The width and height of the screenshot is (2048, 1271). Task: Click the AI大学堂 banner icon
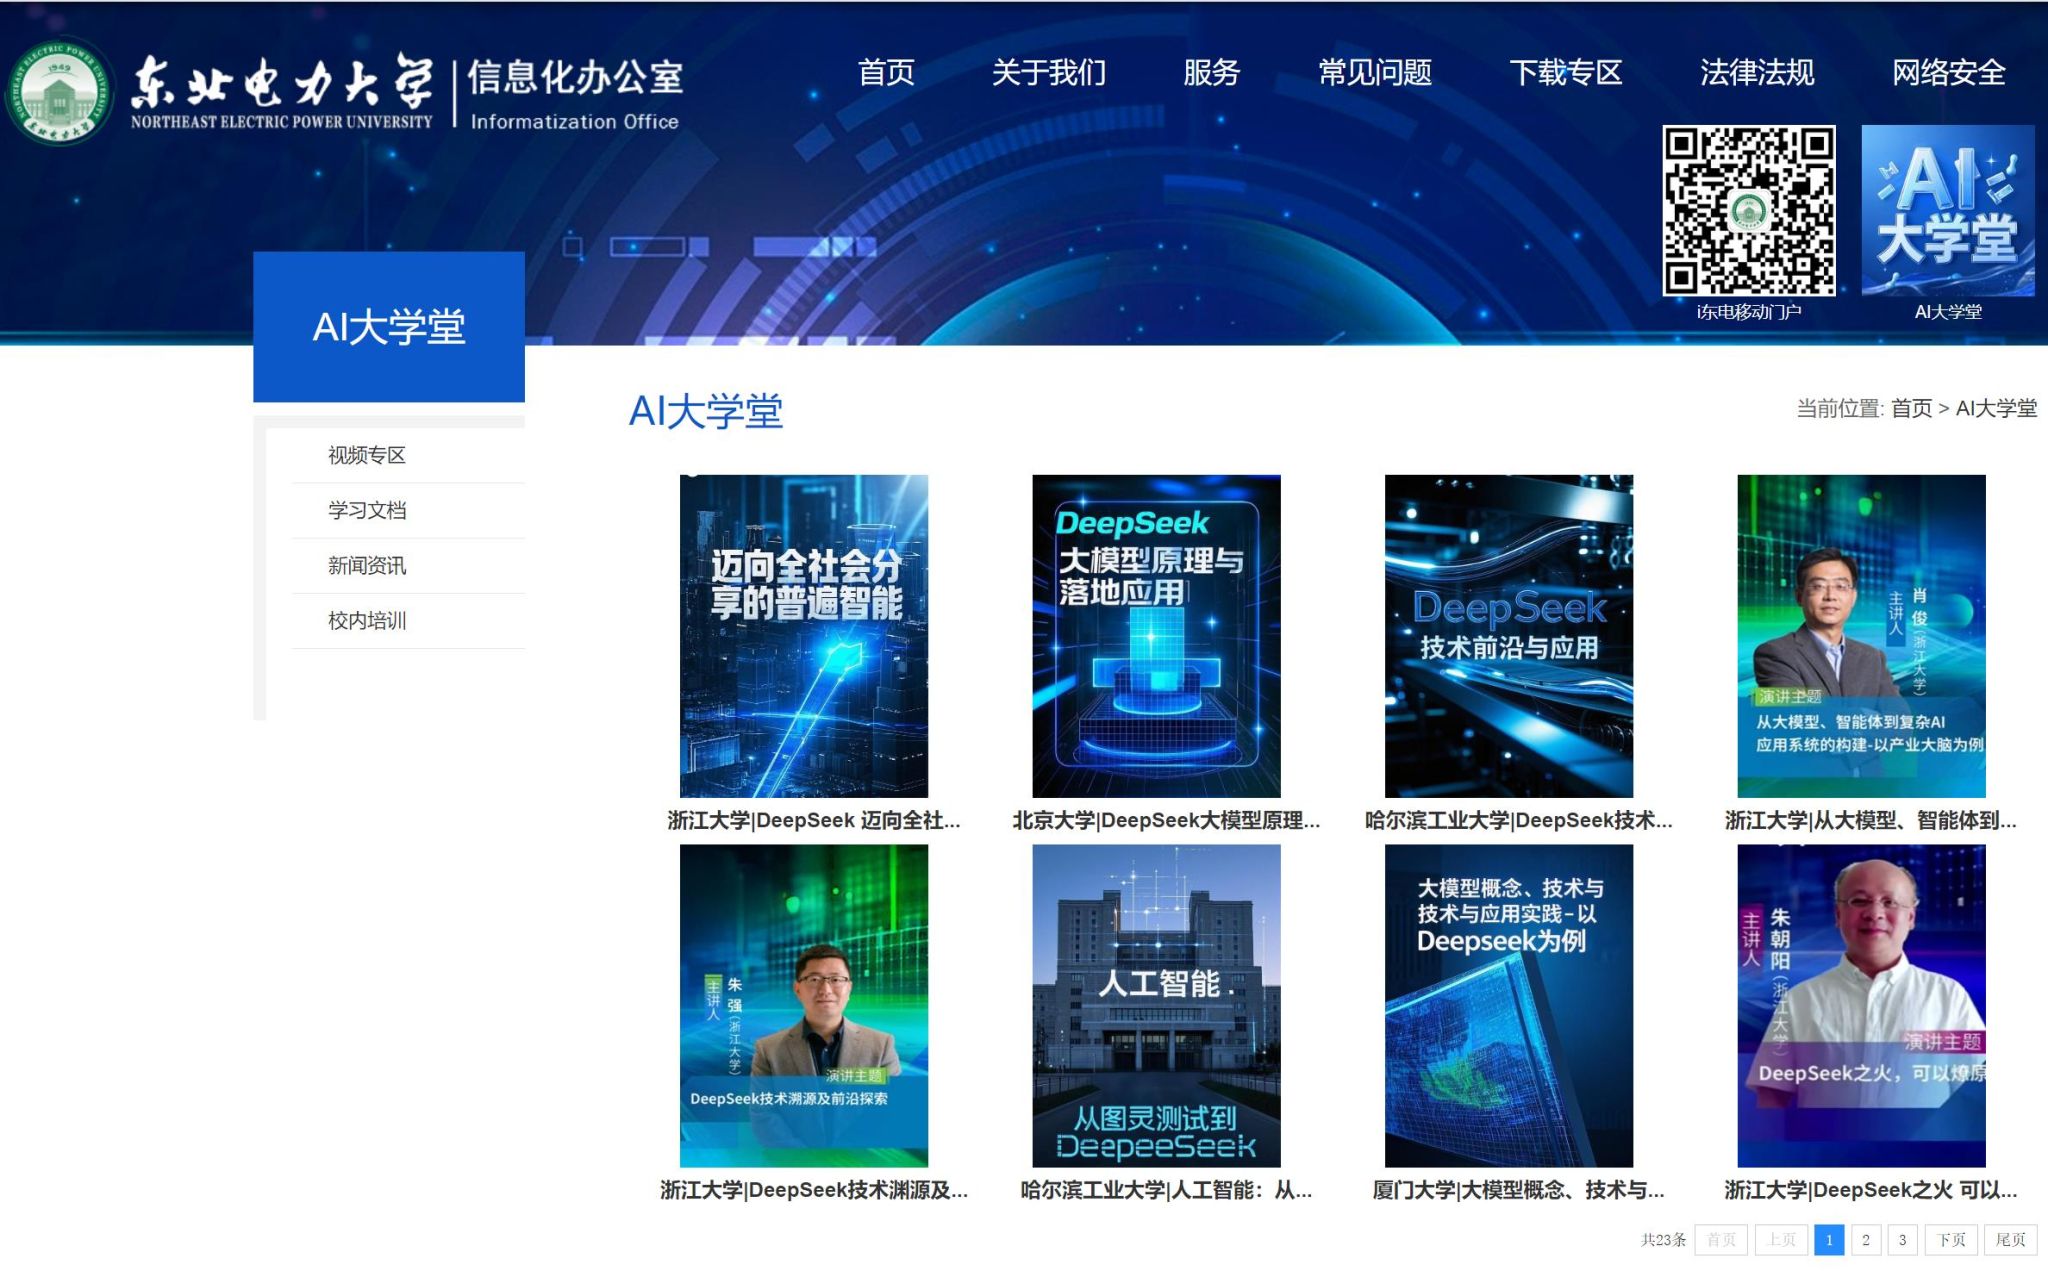click(1947, 210)
